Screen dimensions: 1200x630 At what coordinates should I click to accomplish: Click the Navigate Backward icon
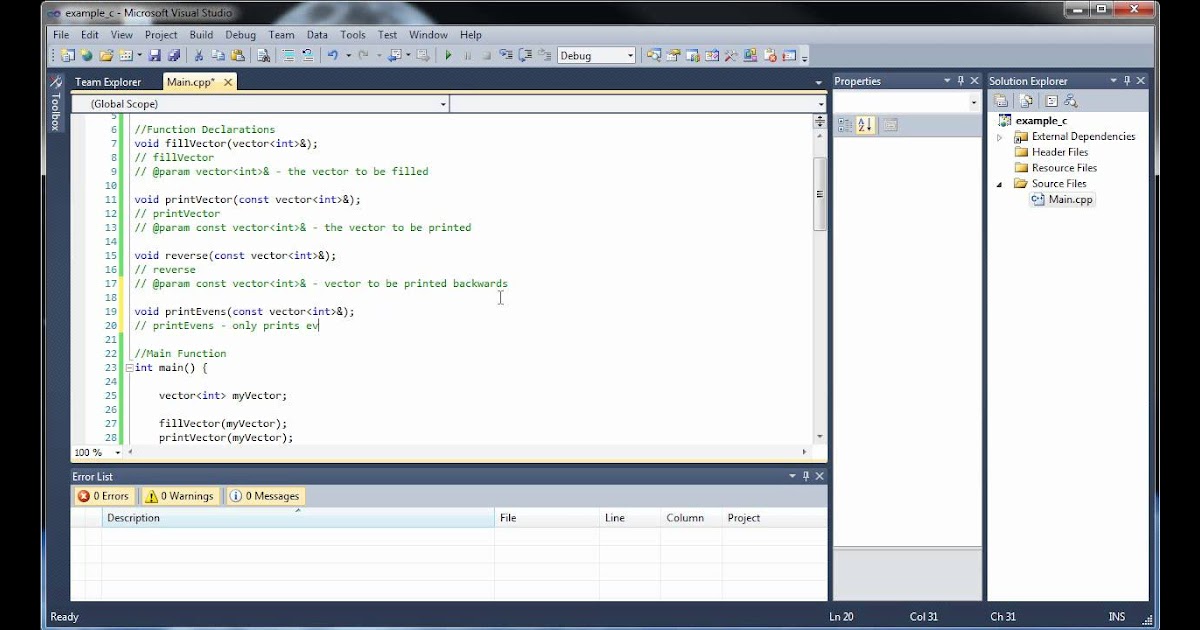point(393,56)
